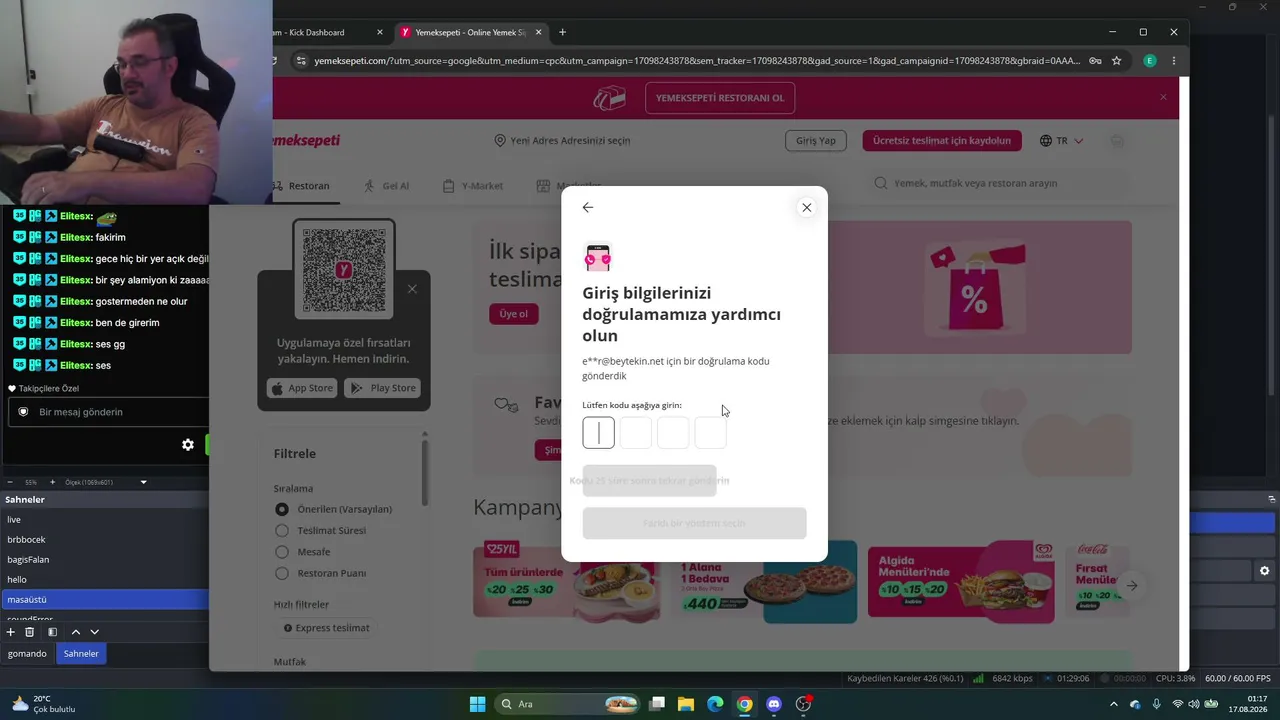Select the brbbocek scene in OBS
The height and width of the screenshot is (720, 1280).
[104, 540]
